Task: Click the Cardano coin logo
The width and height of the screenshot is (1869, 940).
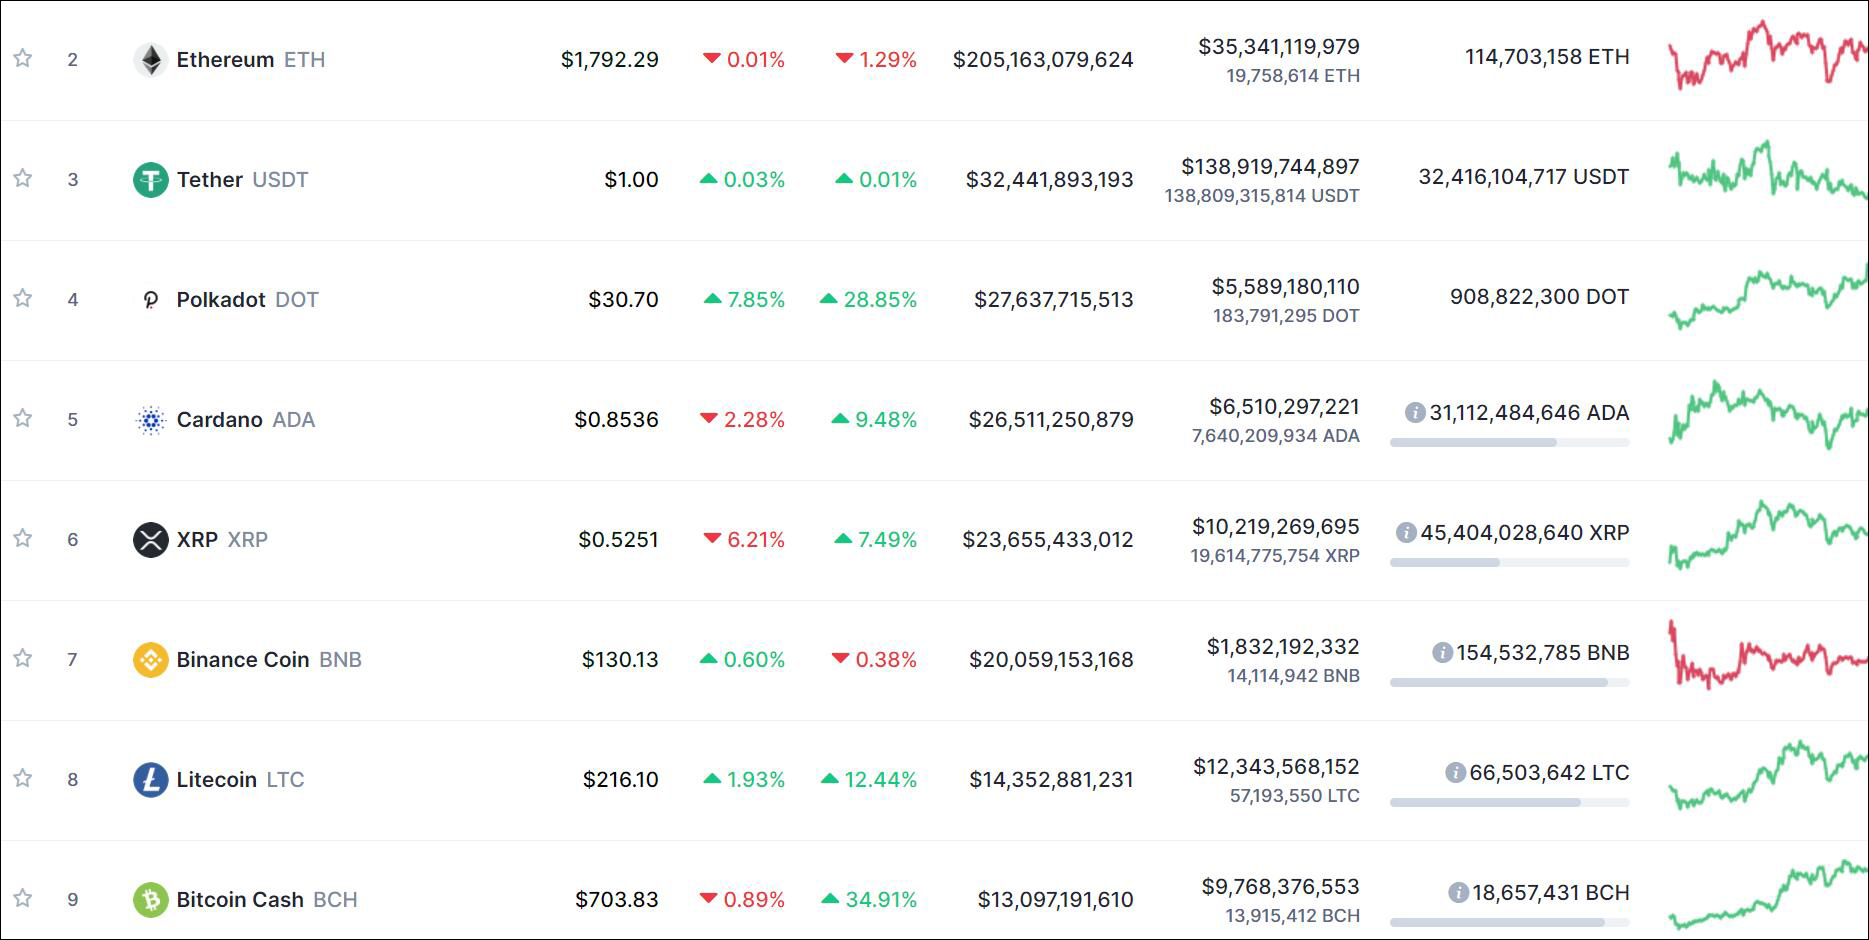Action: (x=151, y=420)
